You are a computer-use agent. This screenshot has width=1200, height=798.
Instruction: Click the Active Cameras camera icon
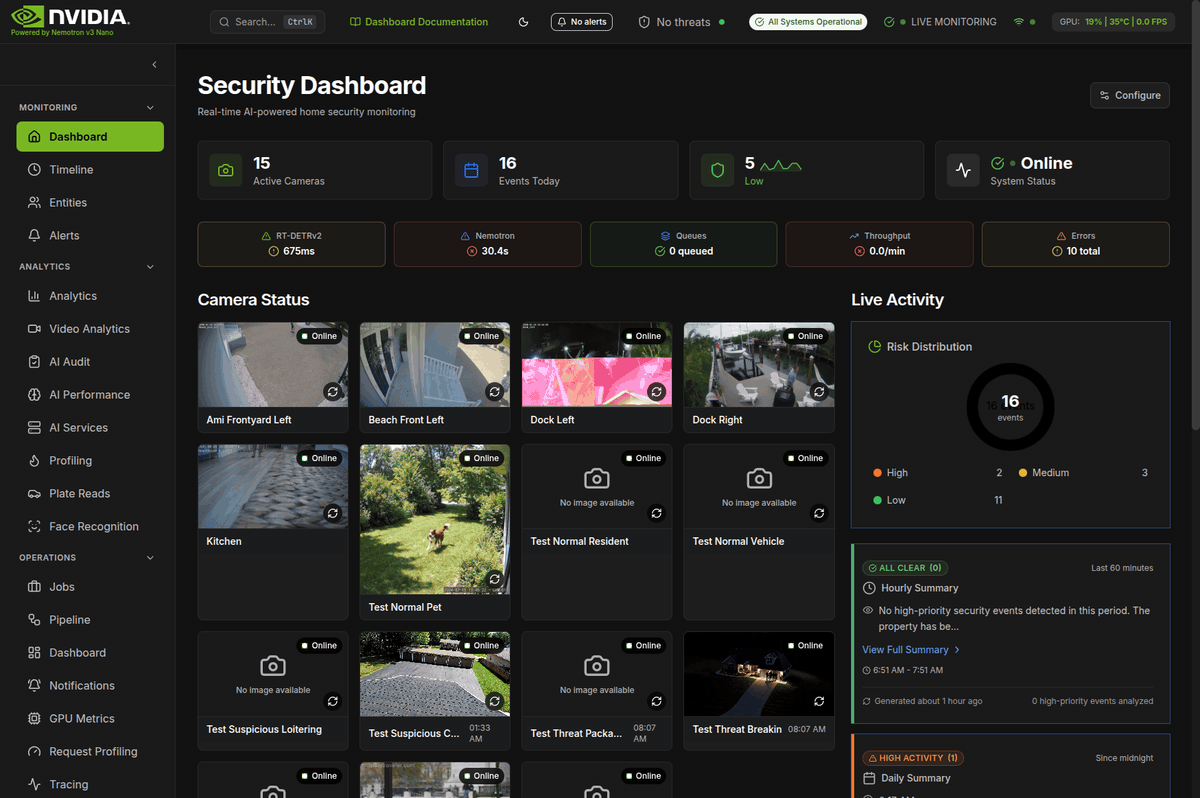(225, 171)
